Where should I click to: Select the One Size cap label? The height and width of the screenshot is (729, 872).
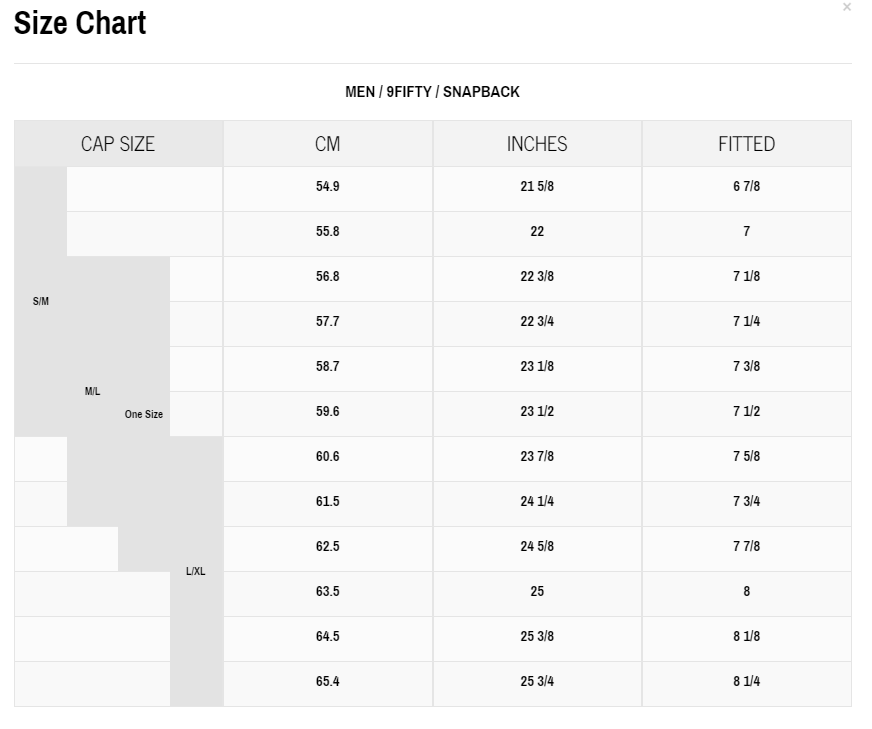tap(144, 414)
